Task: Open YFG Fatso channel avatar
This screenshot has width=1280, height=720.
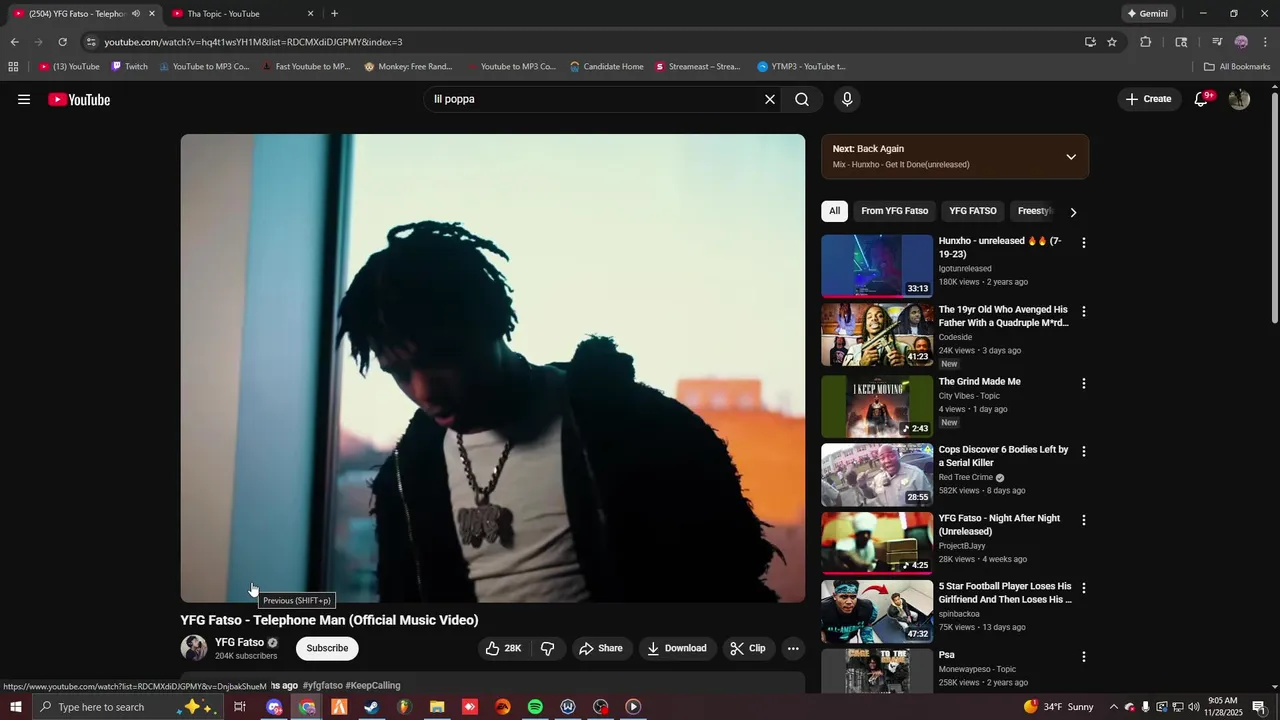Action: (x=194, y=648)
